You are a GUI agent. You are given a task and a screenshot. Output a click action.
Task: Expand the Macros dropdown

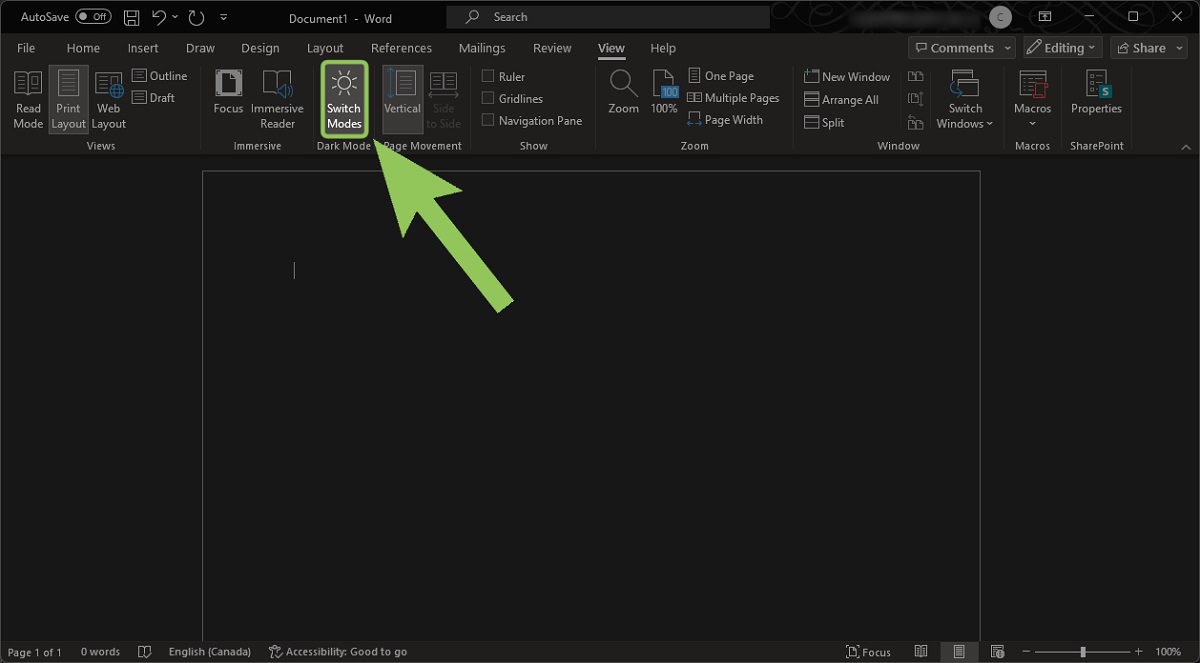tap(1032, 123)
